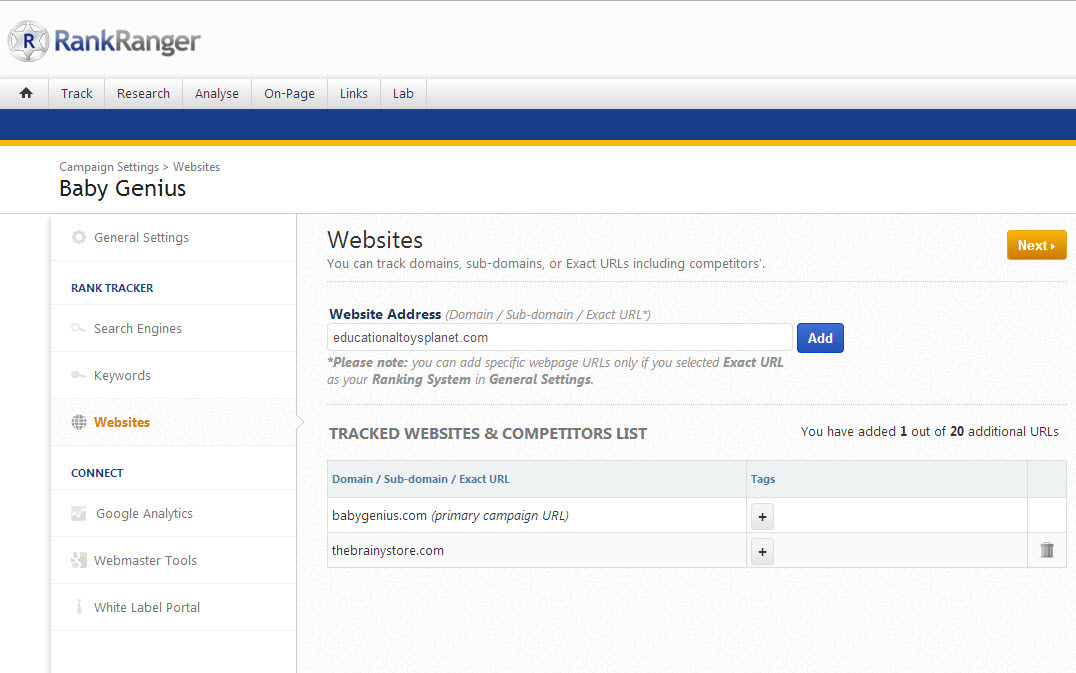Image resolution: width=1076 pixels, height=673 pixels.
Task: Focus the Website Address input field
Action: click(x=559, y=338)
